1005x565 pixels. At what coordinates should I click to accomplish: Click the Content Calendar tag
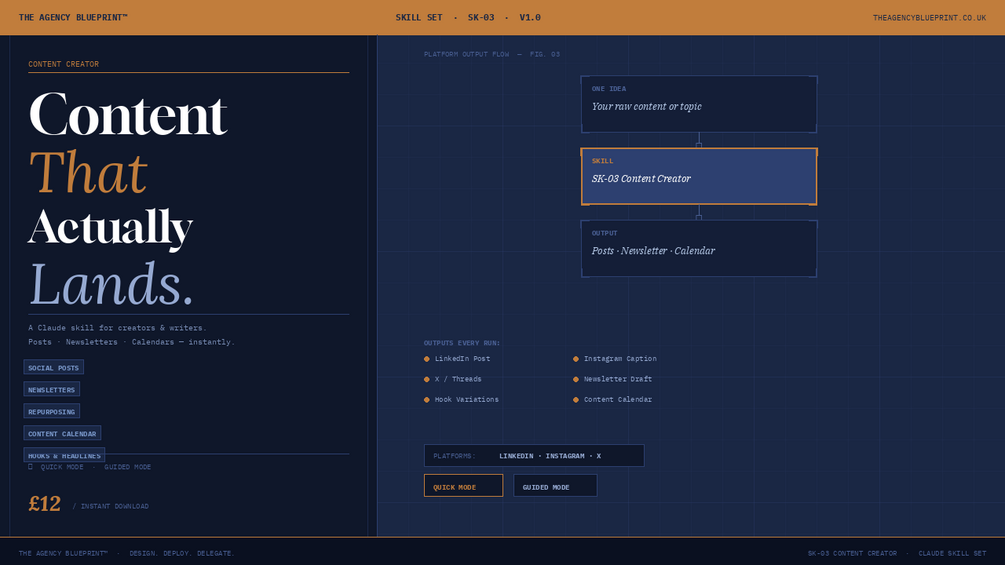click(62, 433)
